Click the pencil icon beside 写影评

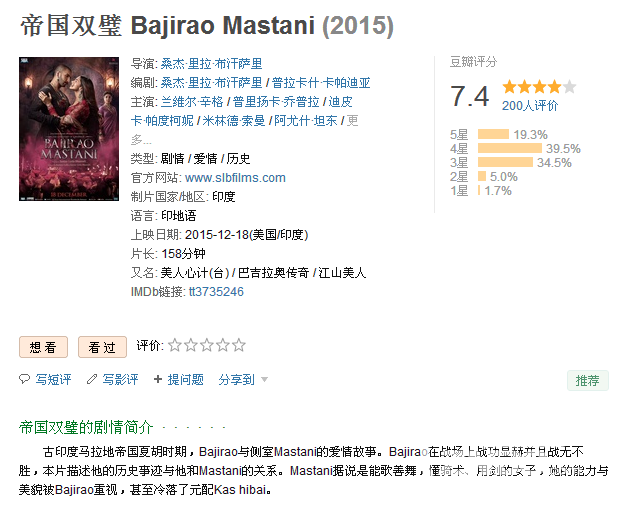pos(92,379)
